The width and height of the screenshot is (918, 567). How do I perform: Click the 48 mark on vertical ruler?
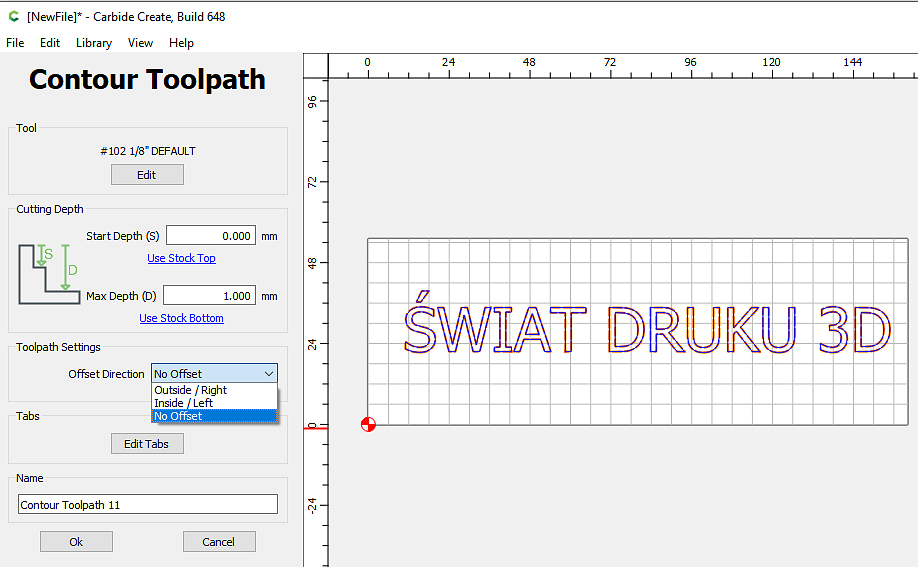(x=312, y=263)
